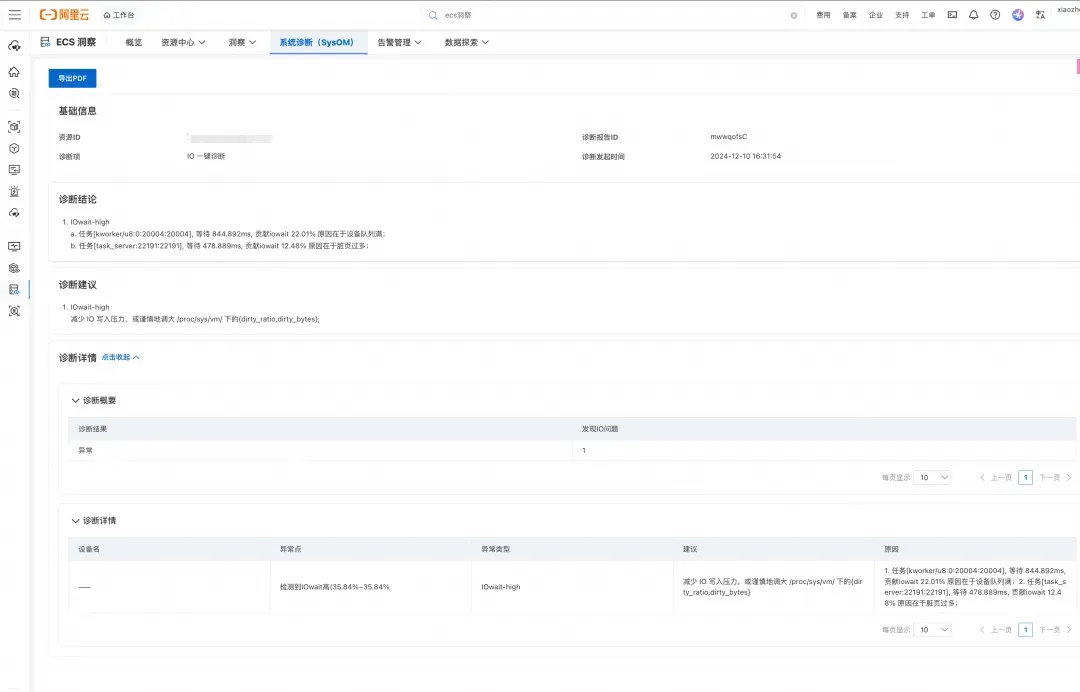Click the 基础信息 heading
This screenshot has width=1080, height=692.
coord(78,111)
